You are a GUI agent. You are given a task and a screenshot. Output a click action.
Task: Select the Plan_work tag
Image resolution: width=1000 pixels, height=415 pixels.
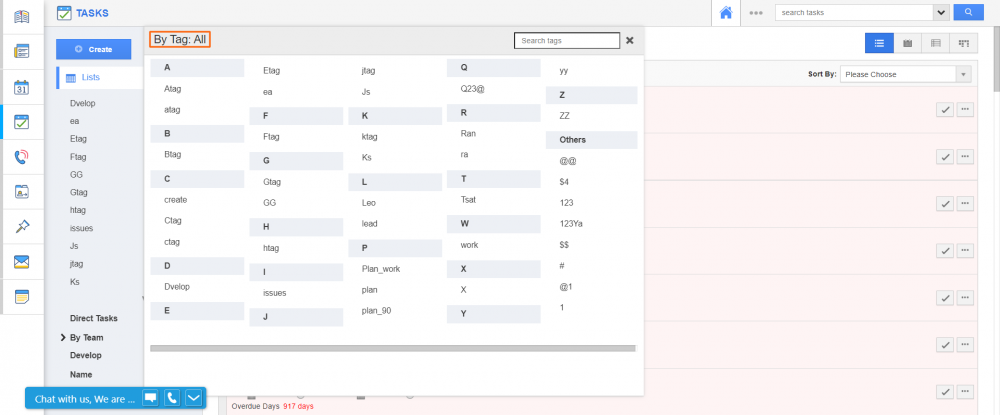pos(381,269)
